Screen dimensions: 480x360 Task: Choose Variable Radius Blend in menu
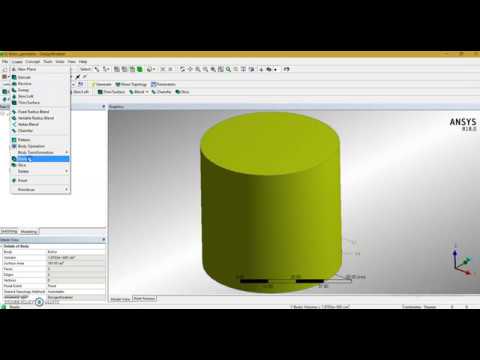[x=40, y=118]
